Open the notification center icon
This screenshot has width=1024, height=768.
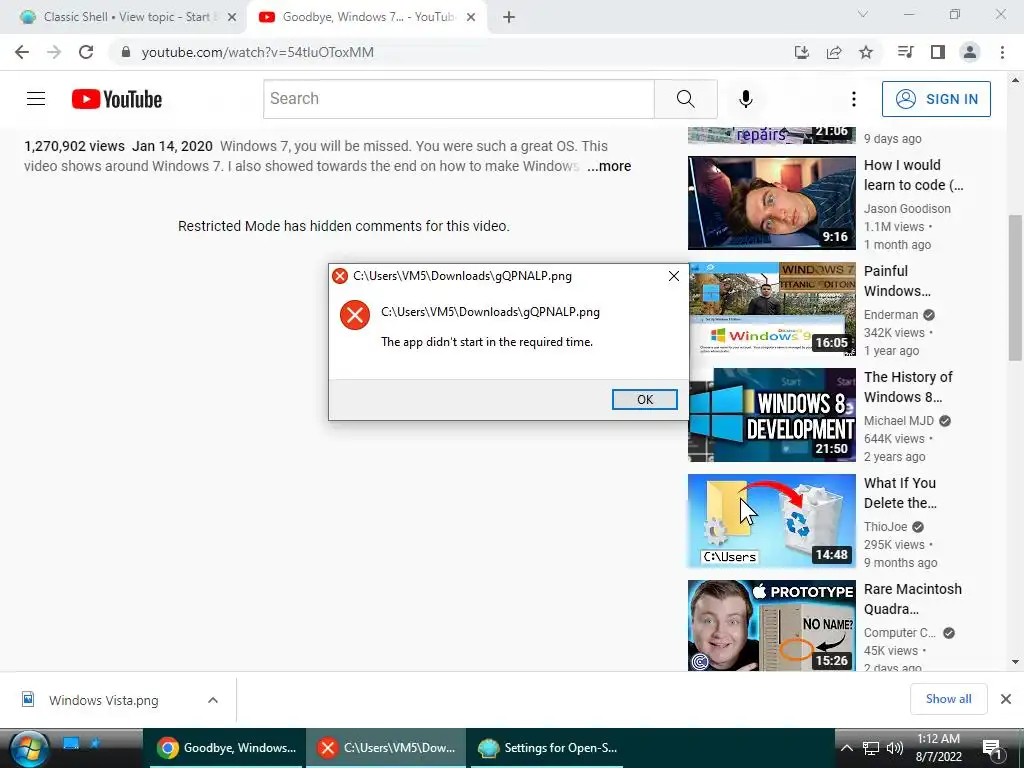tap(993, 749)
